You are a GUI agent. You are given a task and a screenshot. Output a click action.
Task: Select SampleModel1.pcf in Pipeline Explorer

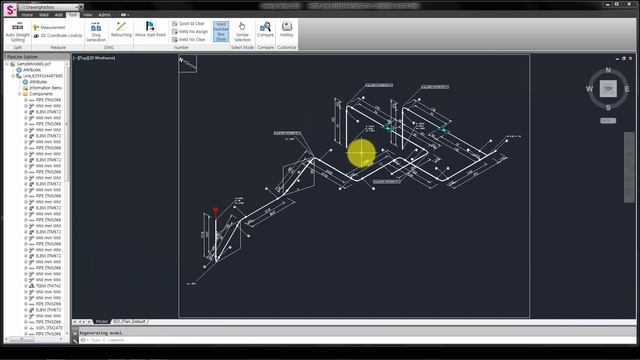click(34, 64)
